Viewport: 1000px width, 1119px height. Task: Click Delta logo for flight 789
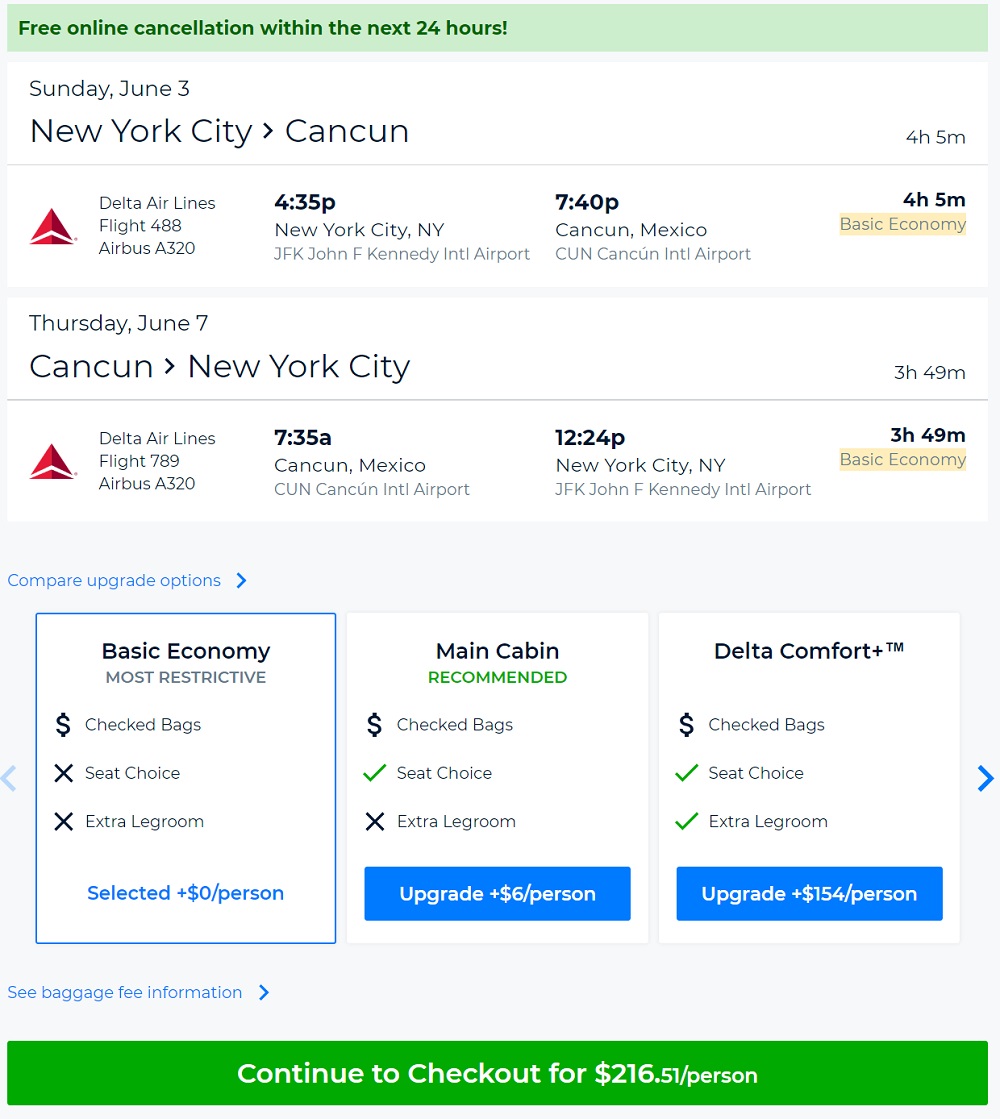pyautogui.click(x=53, y=461)
